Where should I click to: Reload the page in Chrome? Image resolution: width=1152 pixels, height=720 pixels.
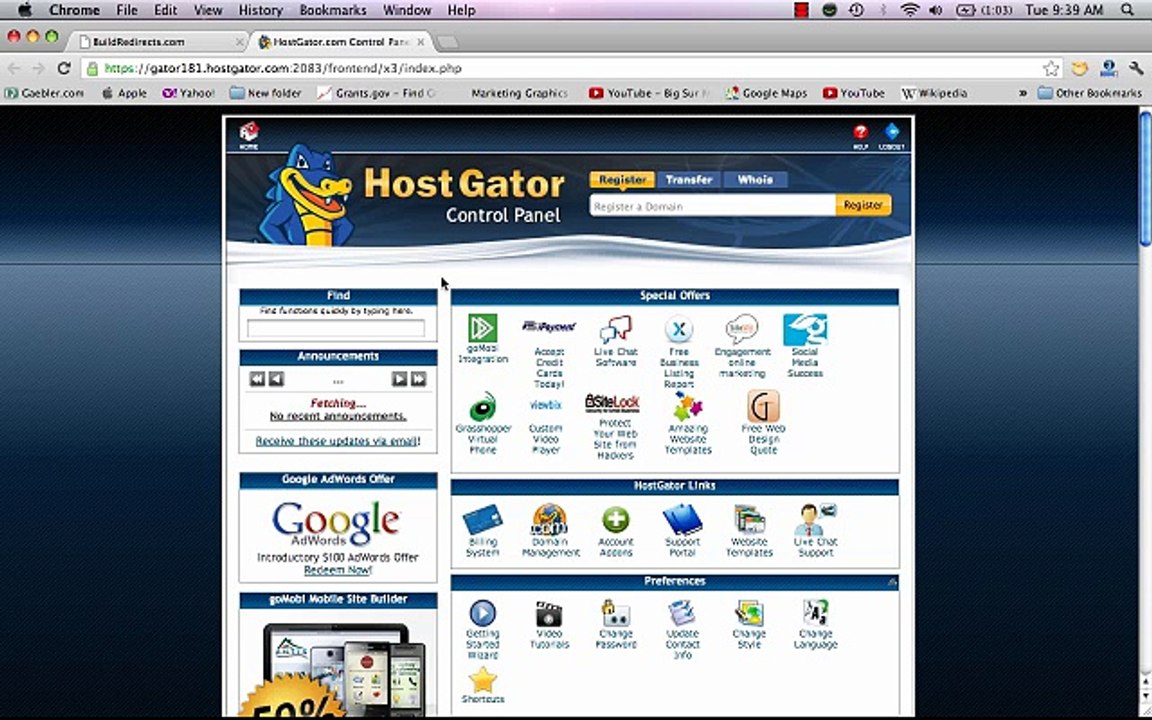pos(64,68)
